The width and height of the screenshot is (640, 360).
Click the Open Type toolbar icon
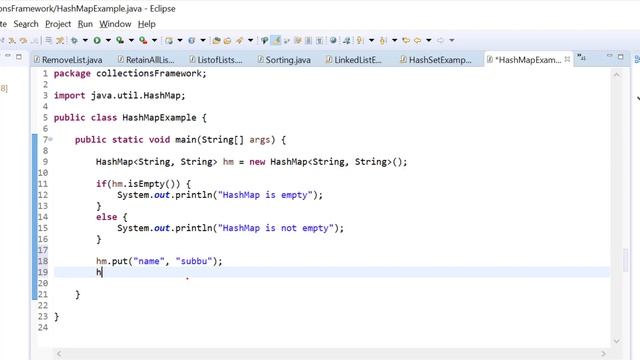tap(216, 40)
